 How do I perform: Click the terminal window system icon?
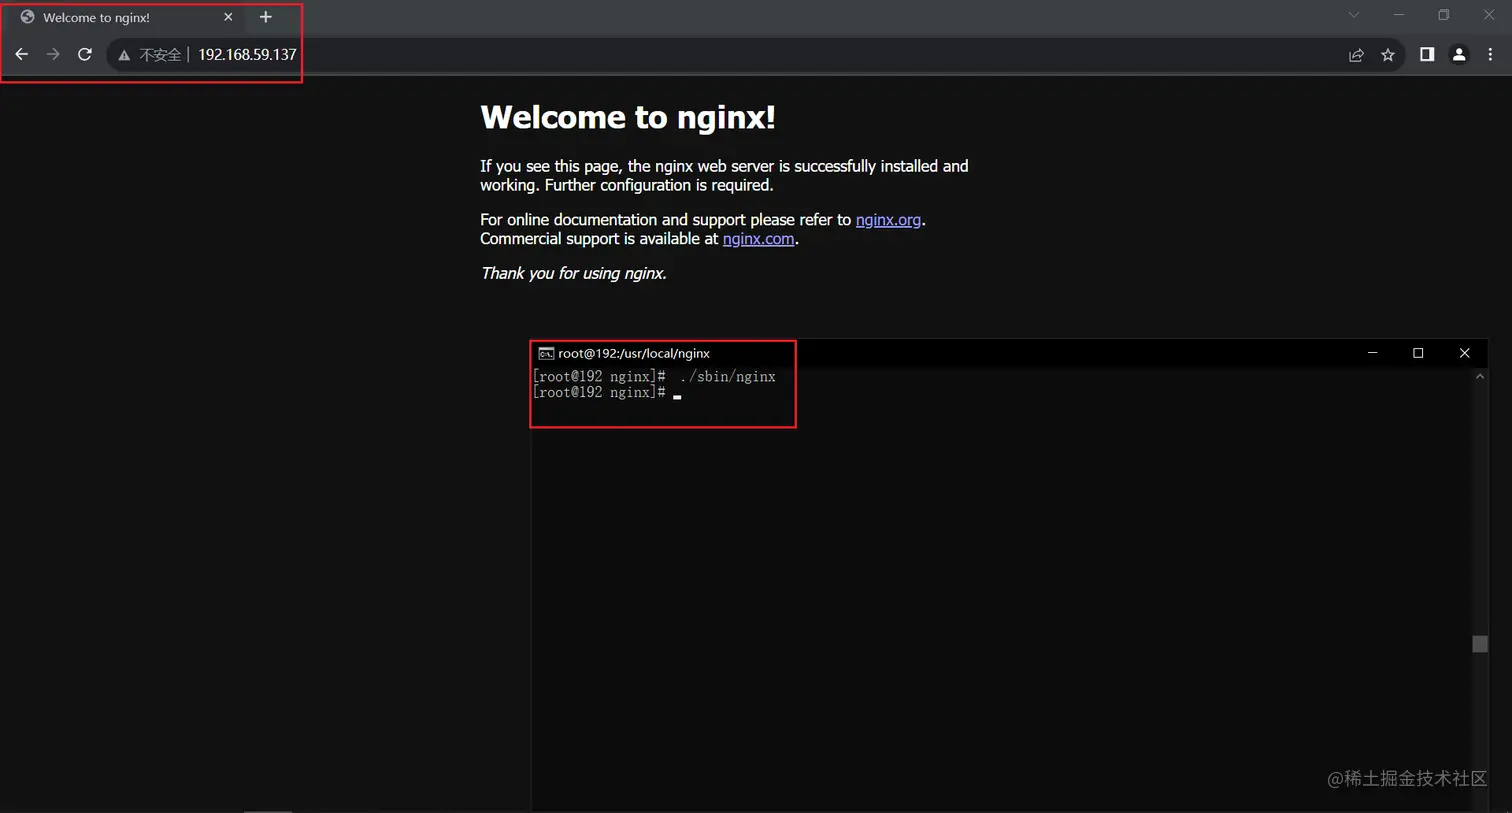pyautogui.click(x=545, y=352)
